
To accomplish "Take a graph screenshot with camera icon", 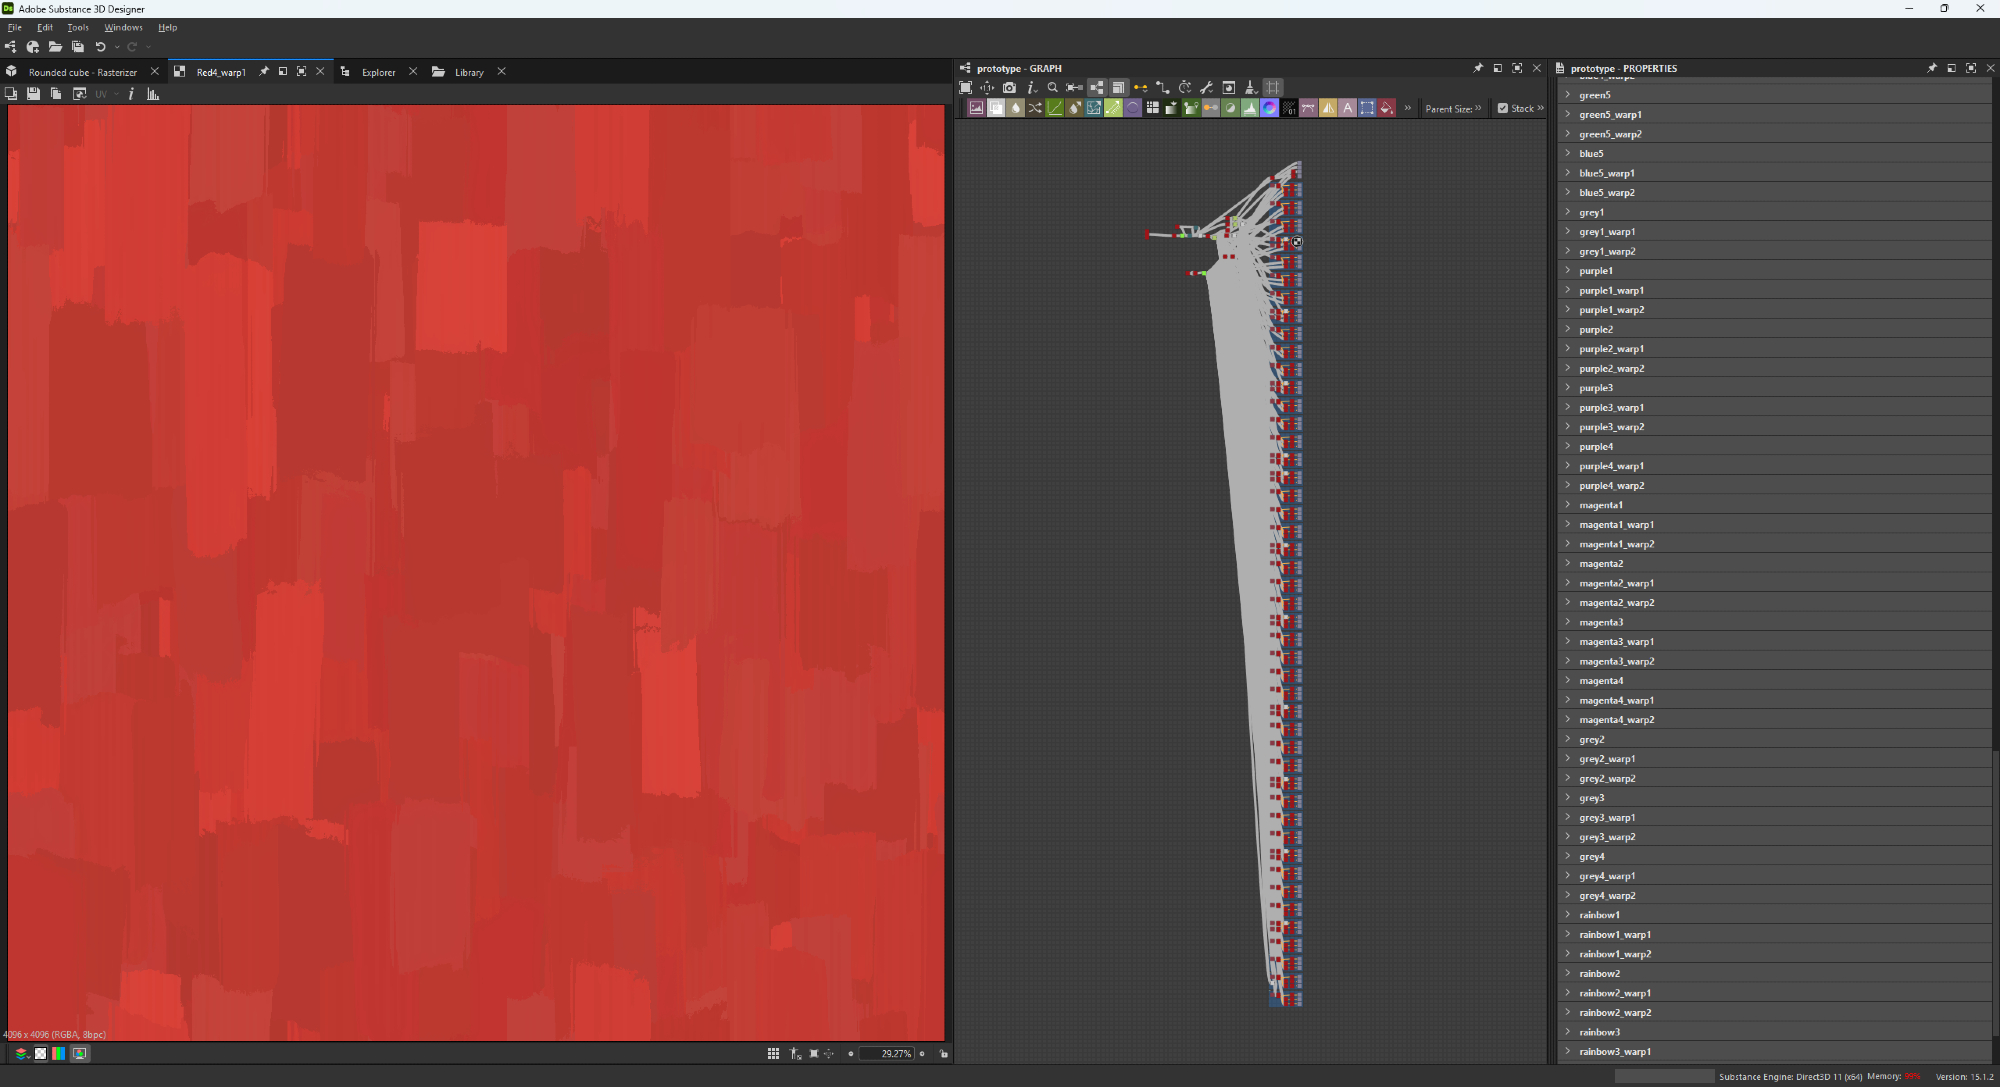I will point(1009,88).
